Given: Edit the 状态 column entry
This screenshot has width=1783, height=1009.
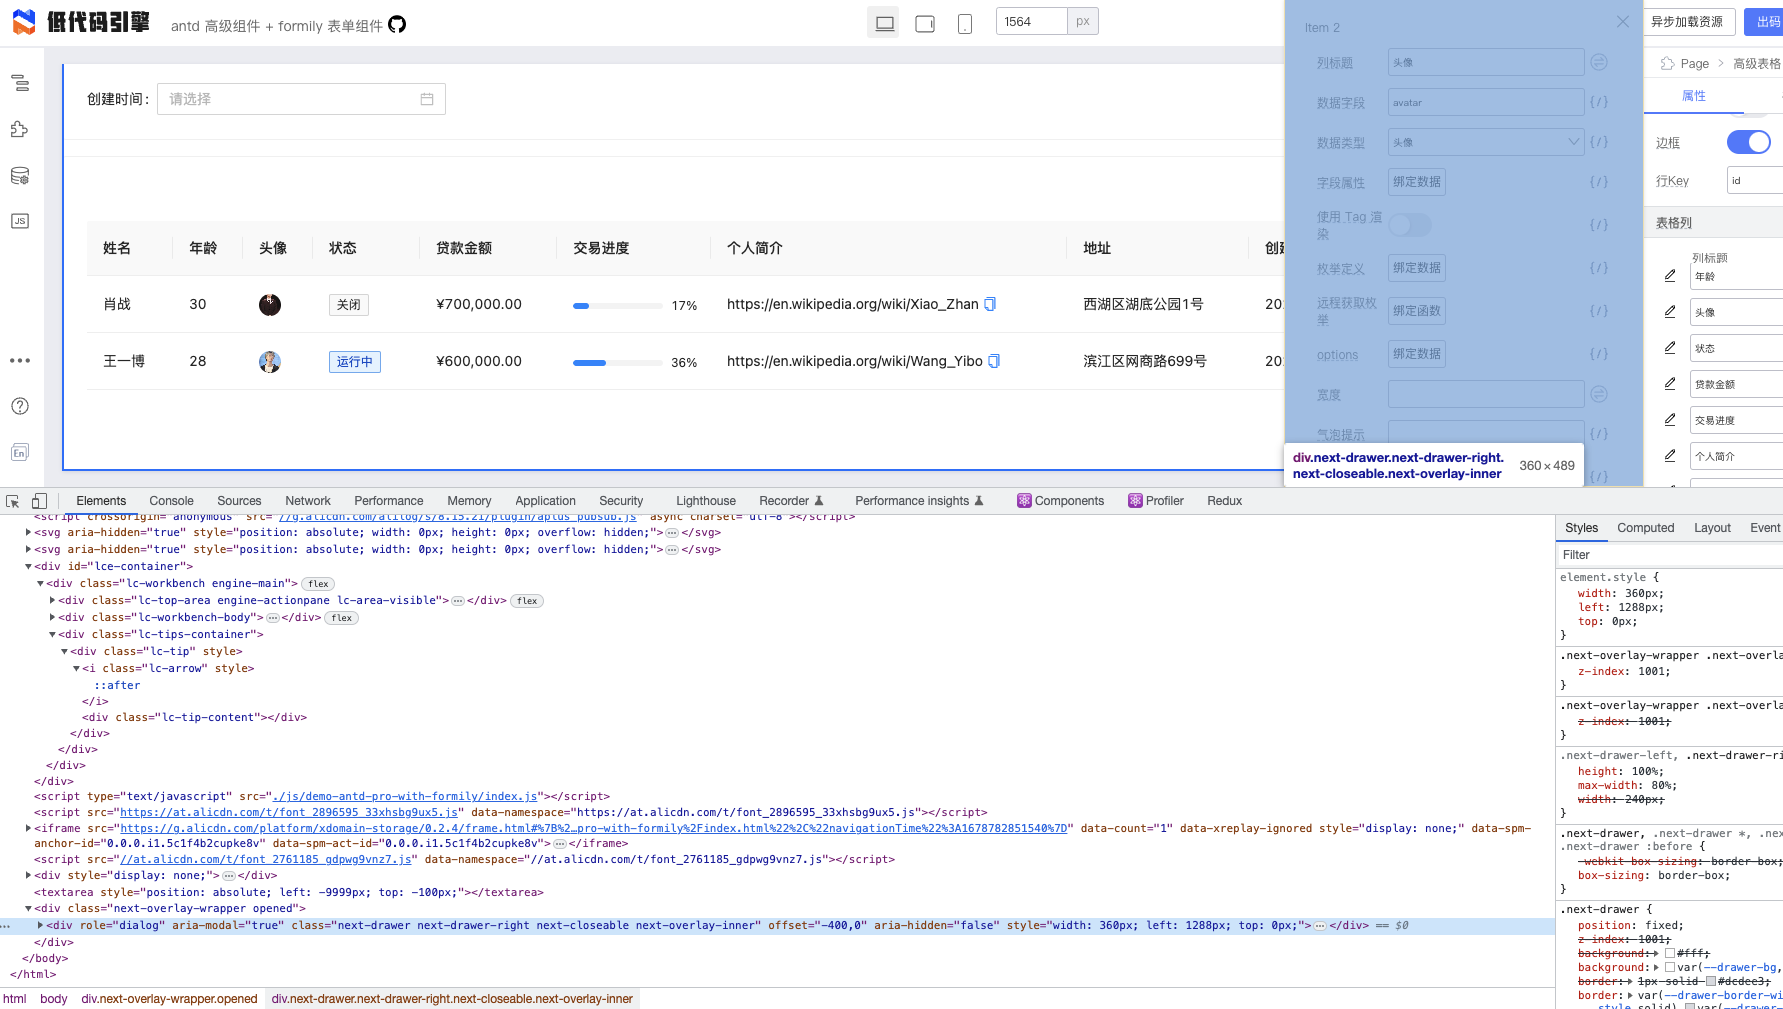Looking at the screenshot, I should (1670, 347).
